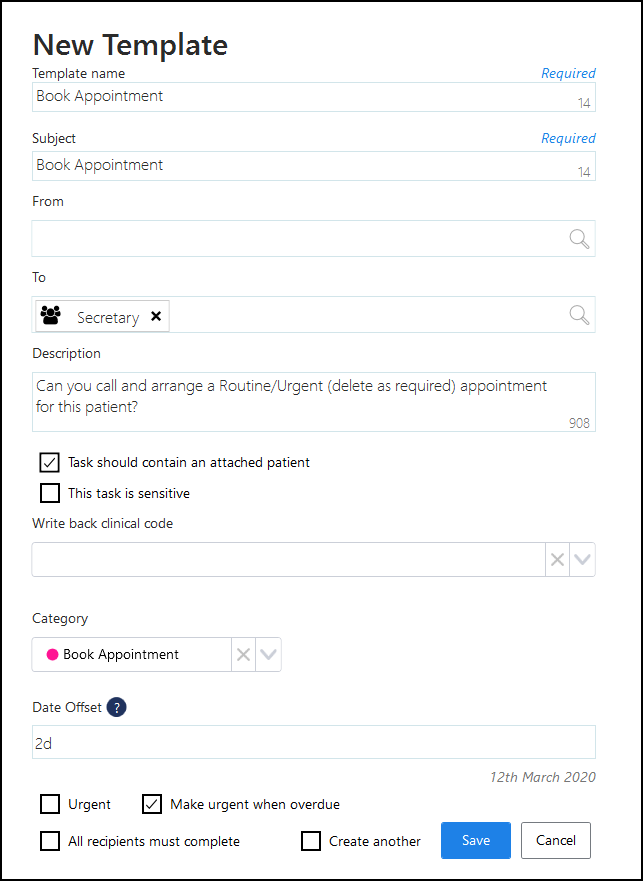Remove the Secretary recipient tag
The image size is (643, 881).
pyautogui.click(x=156, y=316)
